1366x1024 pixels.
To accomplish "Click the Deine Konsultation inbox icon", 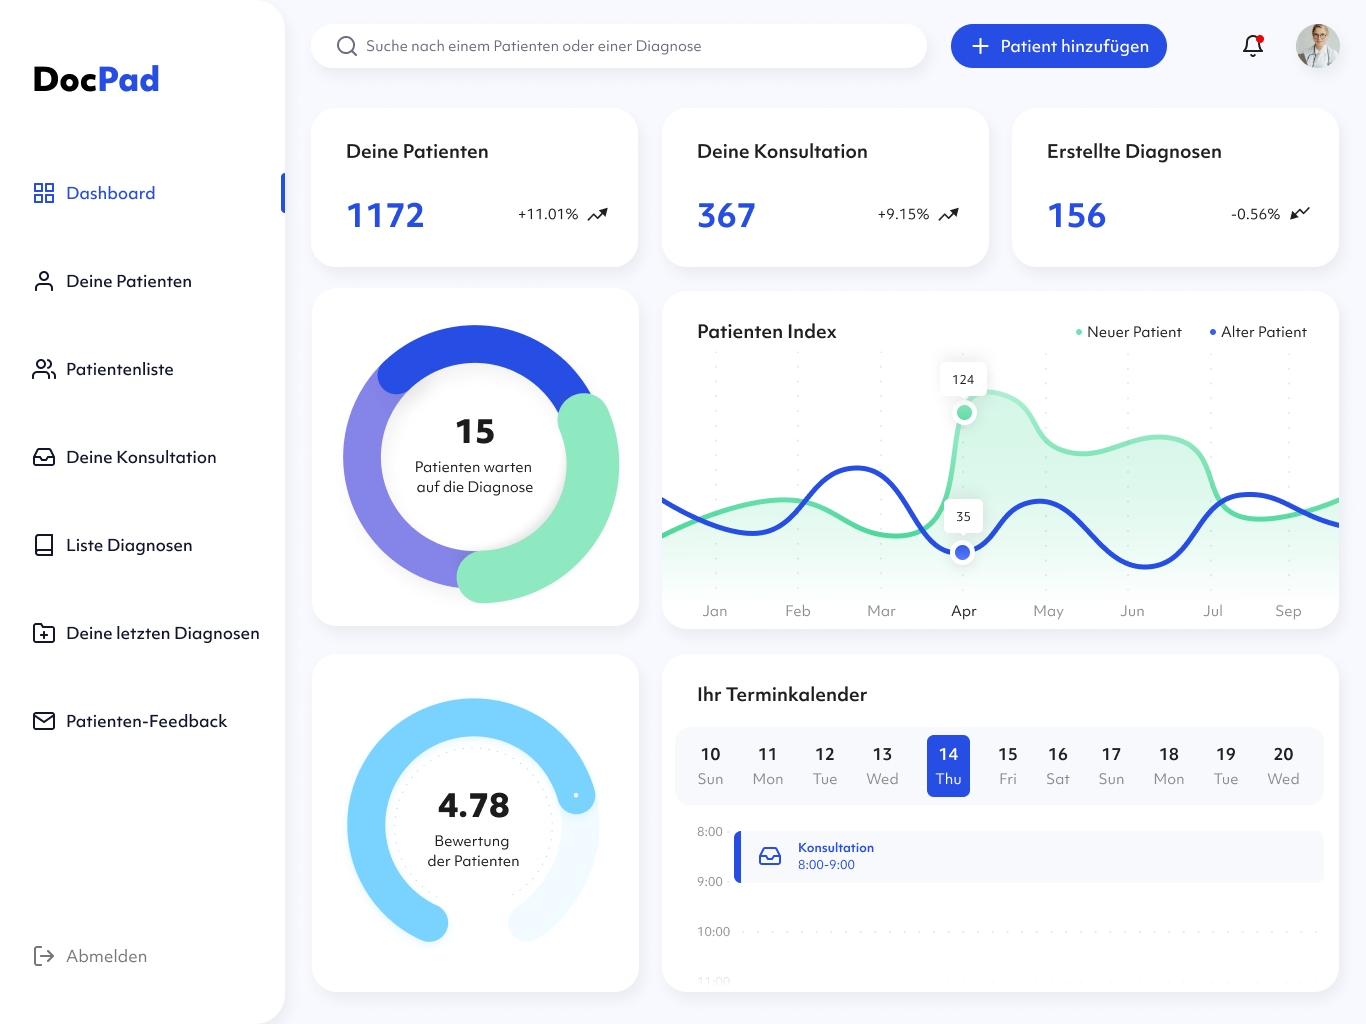I will (x=44, y=457).
